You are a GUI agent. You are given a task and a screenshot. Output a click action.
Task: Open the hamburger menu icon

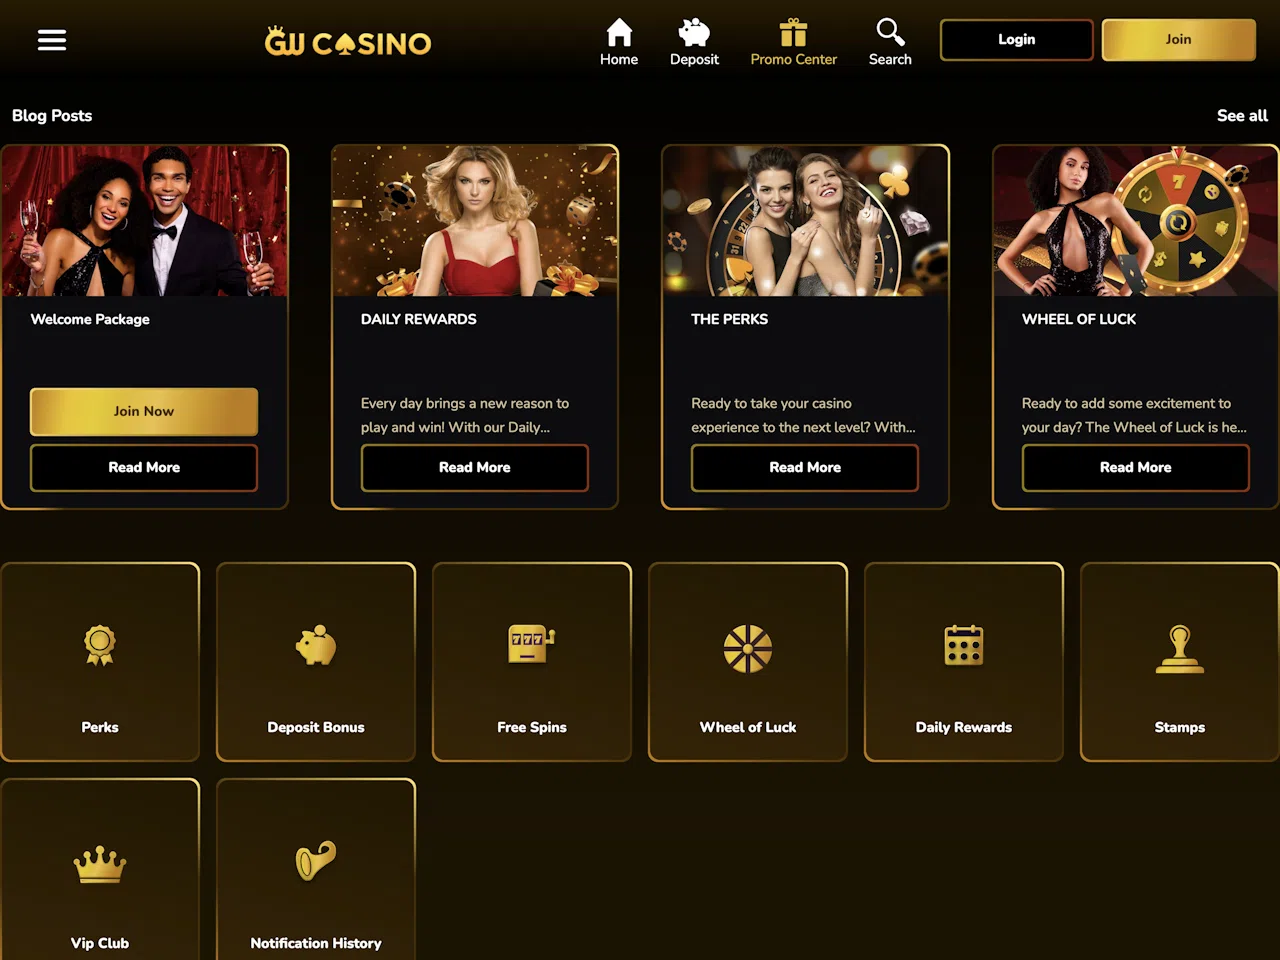point(52,40)
